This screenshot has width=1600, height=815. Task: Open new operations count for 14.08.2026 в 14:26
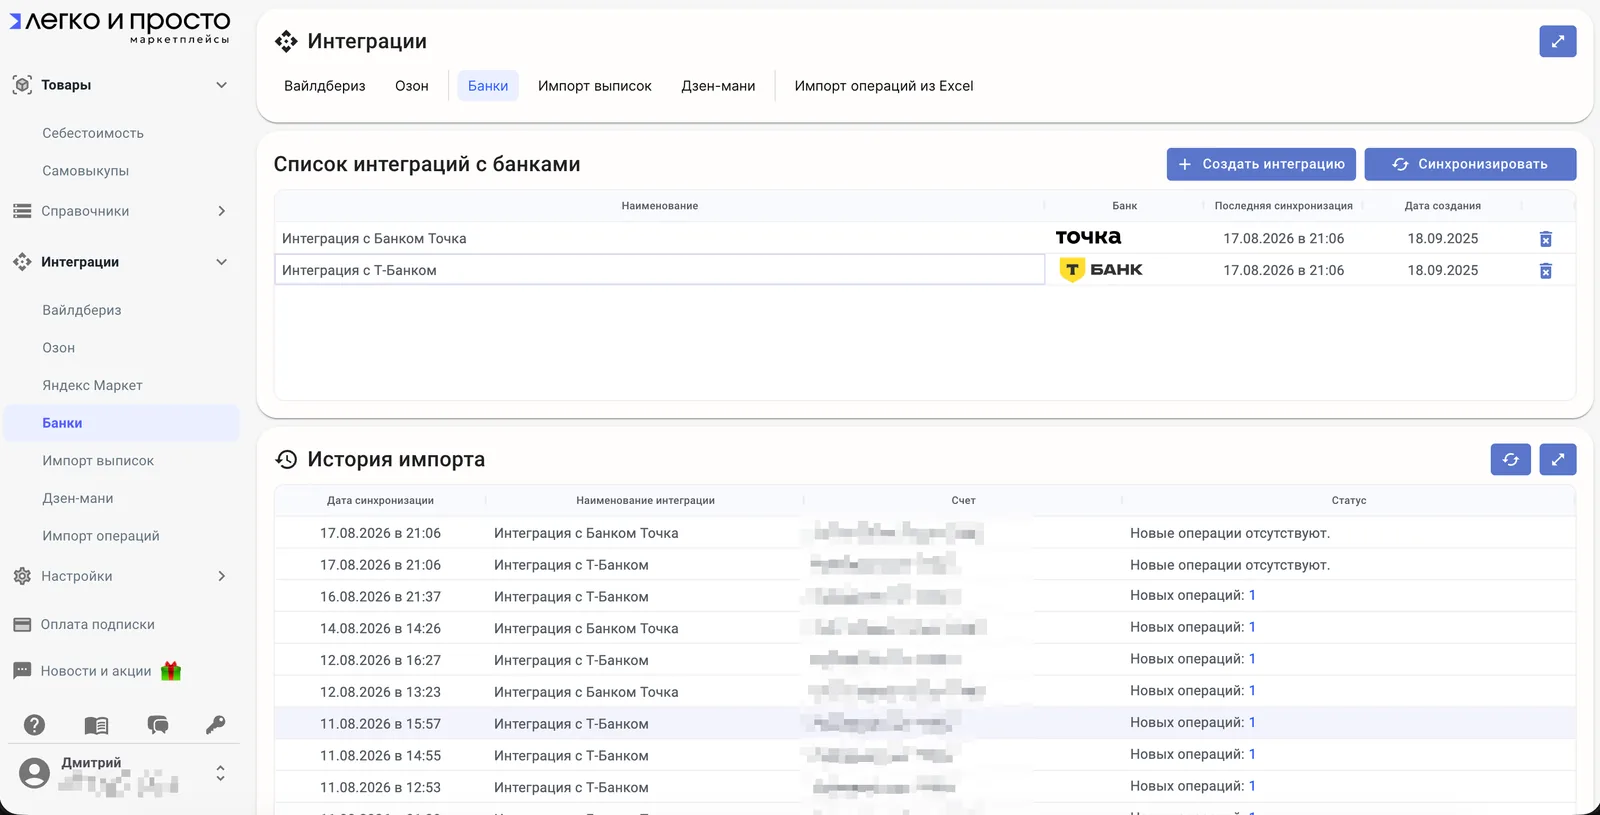coord(1252,627)
